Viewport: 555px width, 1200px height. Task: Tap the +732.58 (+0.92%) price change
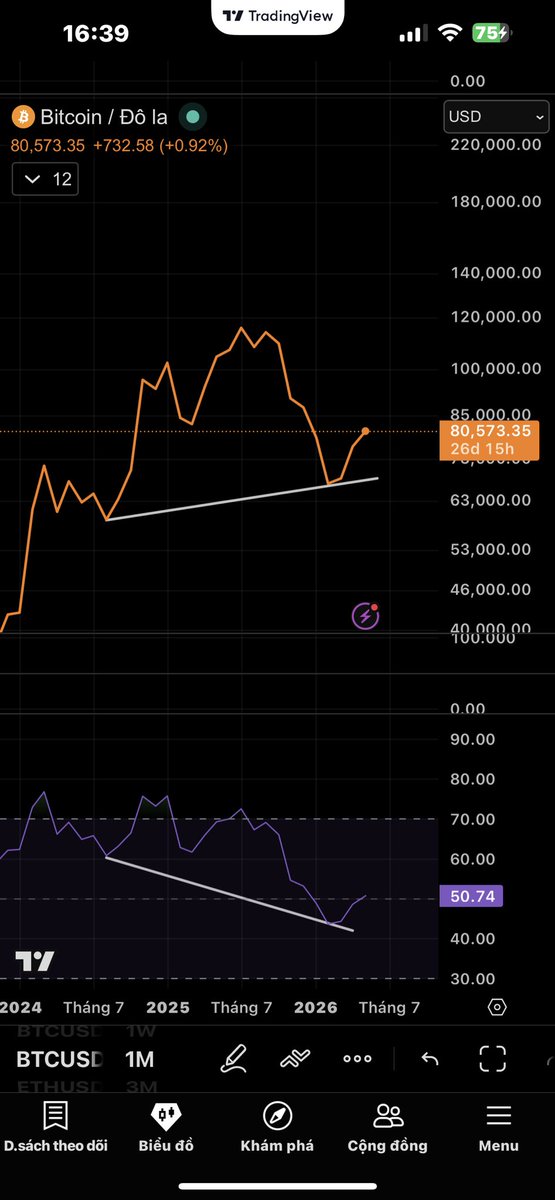160,145
